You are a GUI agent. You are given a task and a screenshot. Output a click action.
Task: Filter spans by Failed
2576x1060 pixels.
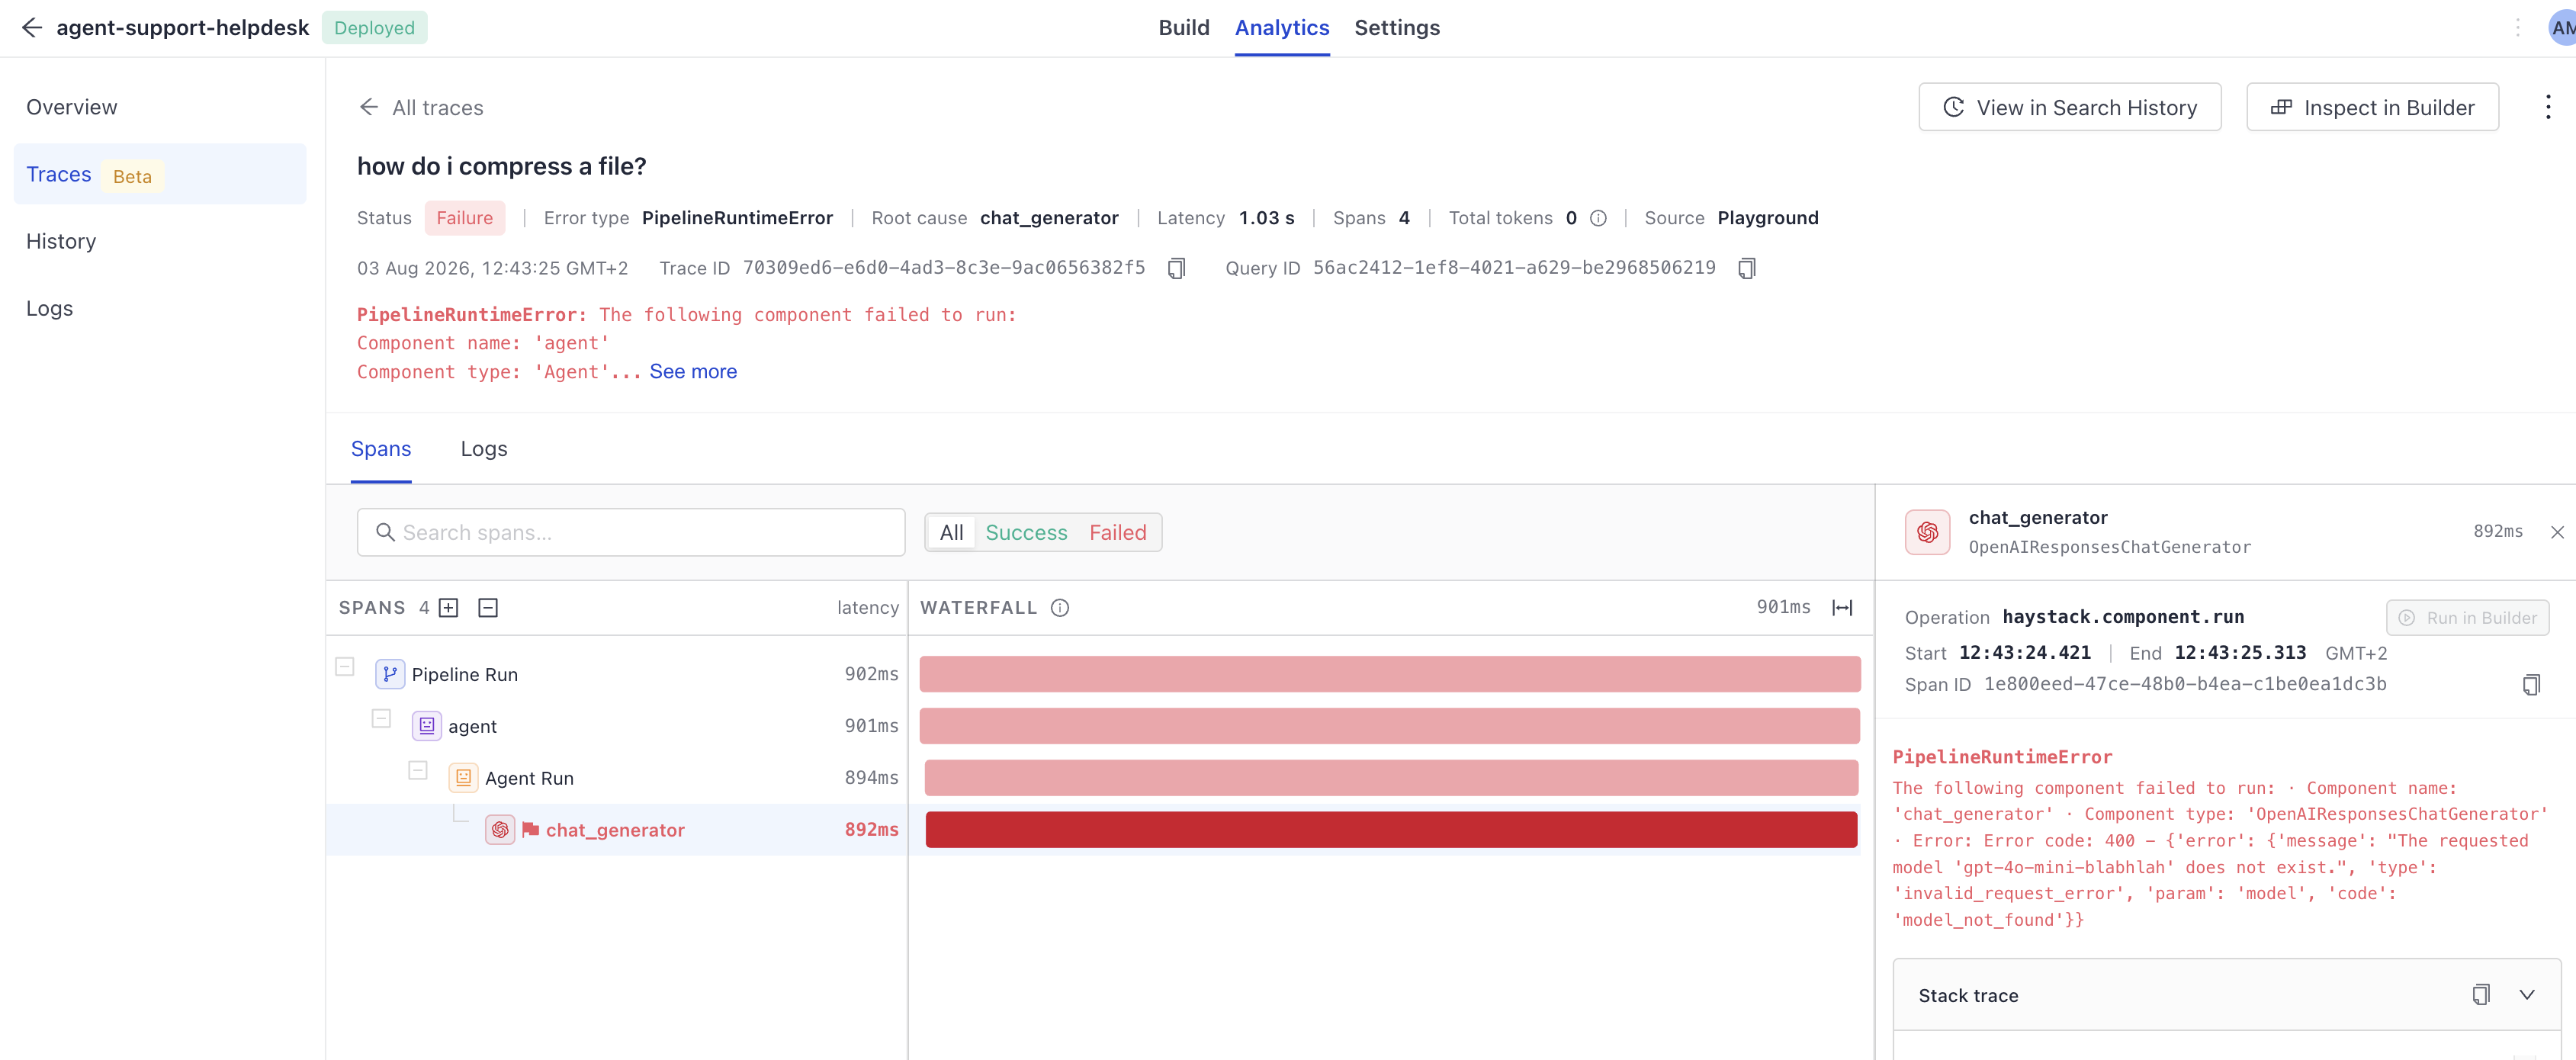coord(1117,532)
